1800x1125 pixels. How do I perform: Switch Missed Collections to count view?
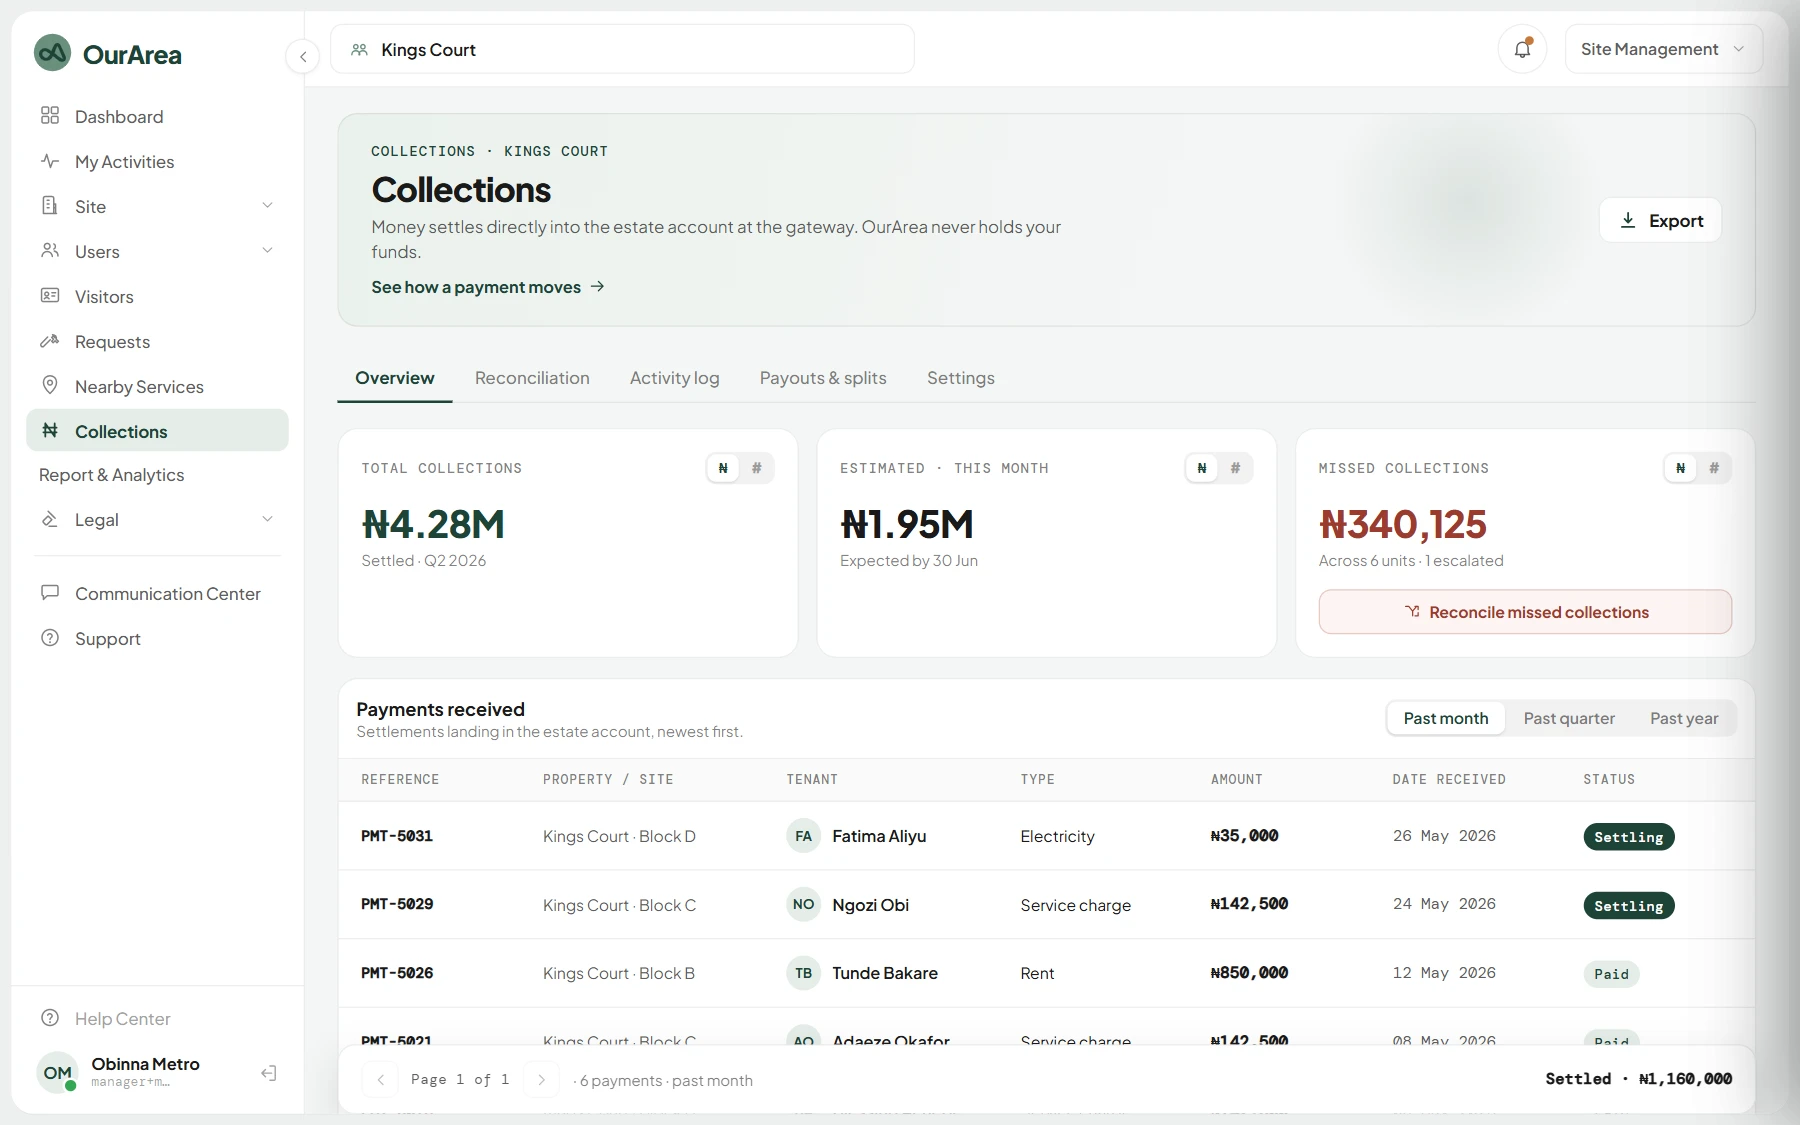[x=1715, y=468]
